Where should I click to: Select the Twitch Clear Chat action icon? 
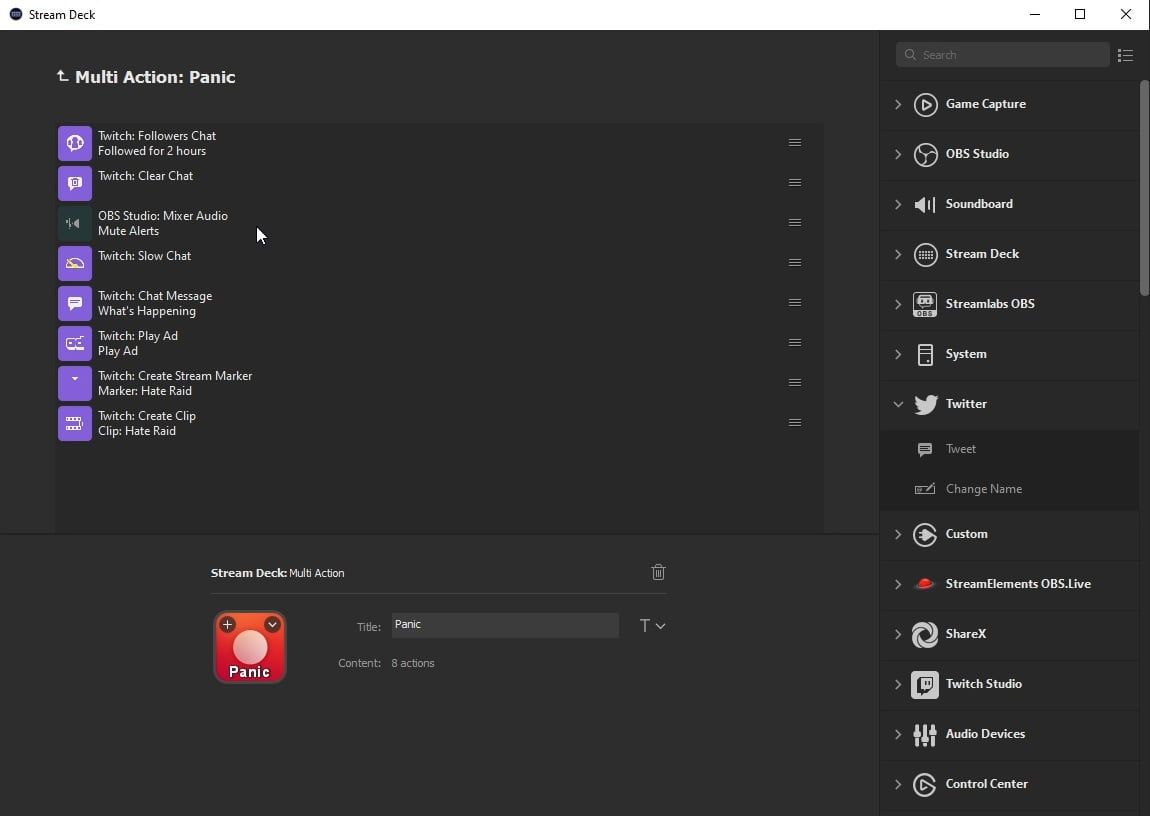point(75,183)
